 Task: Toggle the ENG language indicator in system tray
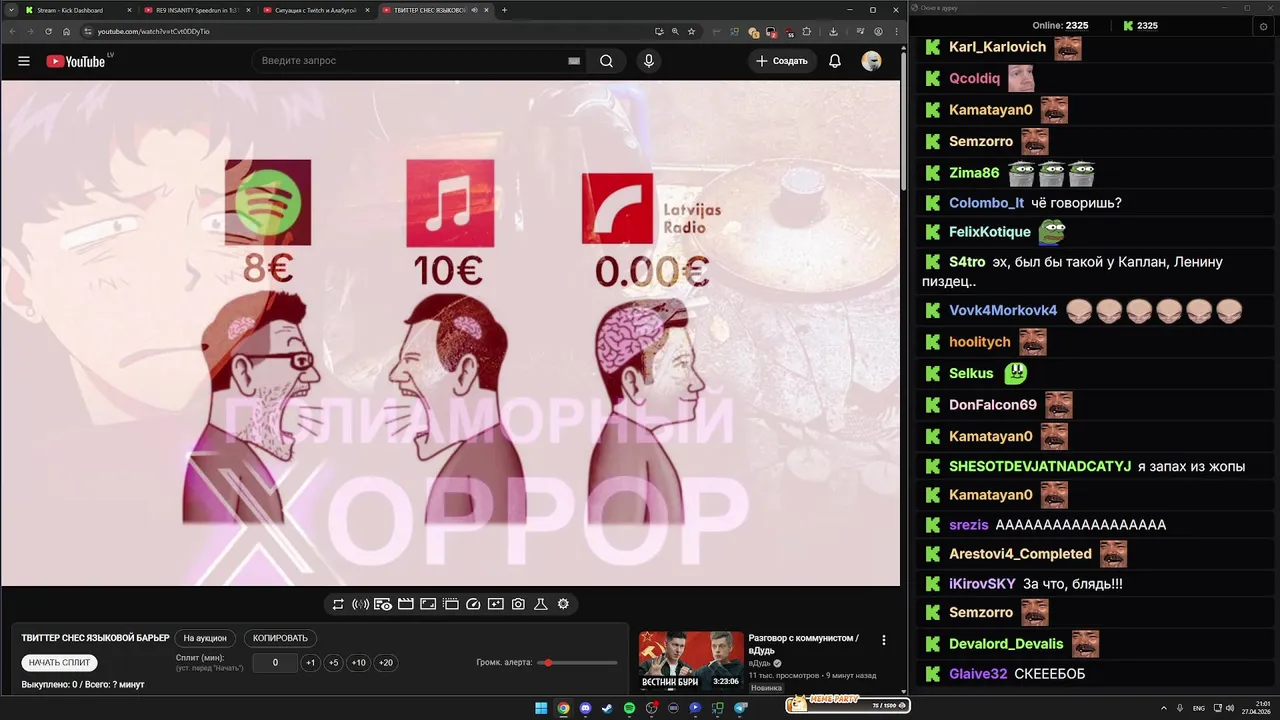point(1199,708)
